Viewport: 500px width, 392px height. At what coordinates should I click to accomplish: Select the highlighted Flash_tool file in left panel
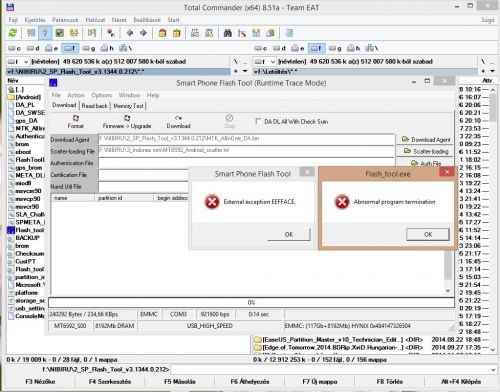click(26, 230)
